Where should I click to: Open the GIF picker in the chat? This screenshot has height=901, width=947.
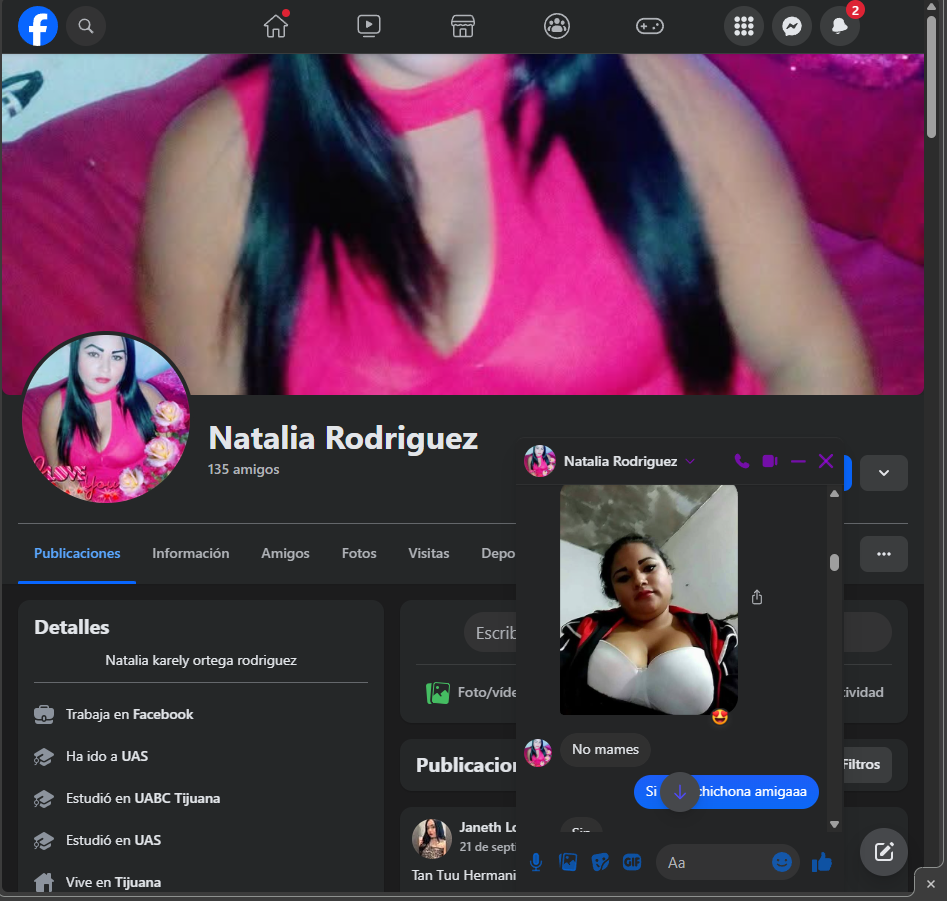coord(632,862)
